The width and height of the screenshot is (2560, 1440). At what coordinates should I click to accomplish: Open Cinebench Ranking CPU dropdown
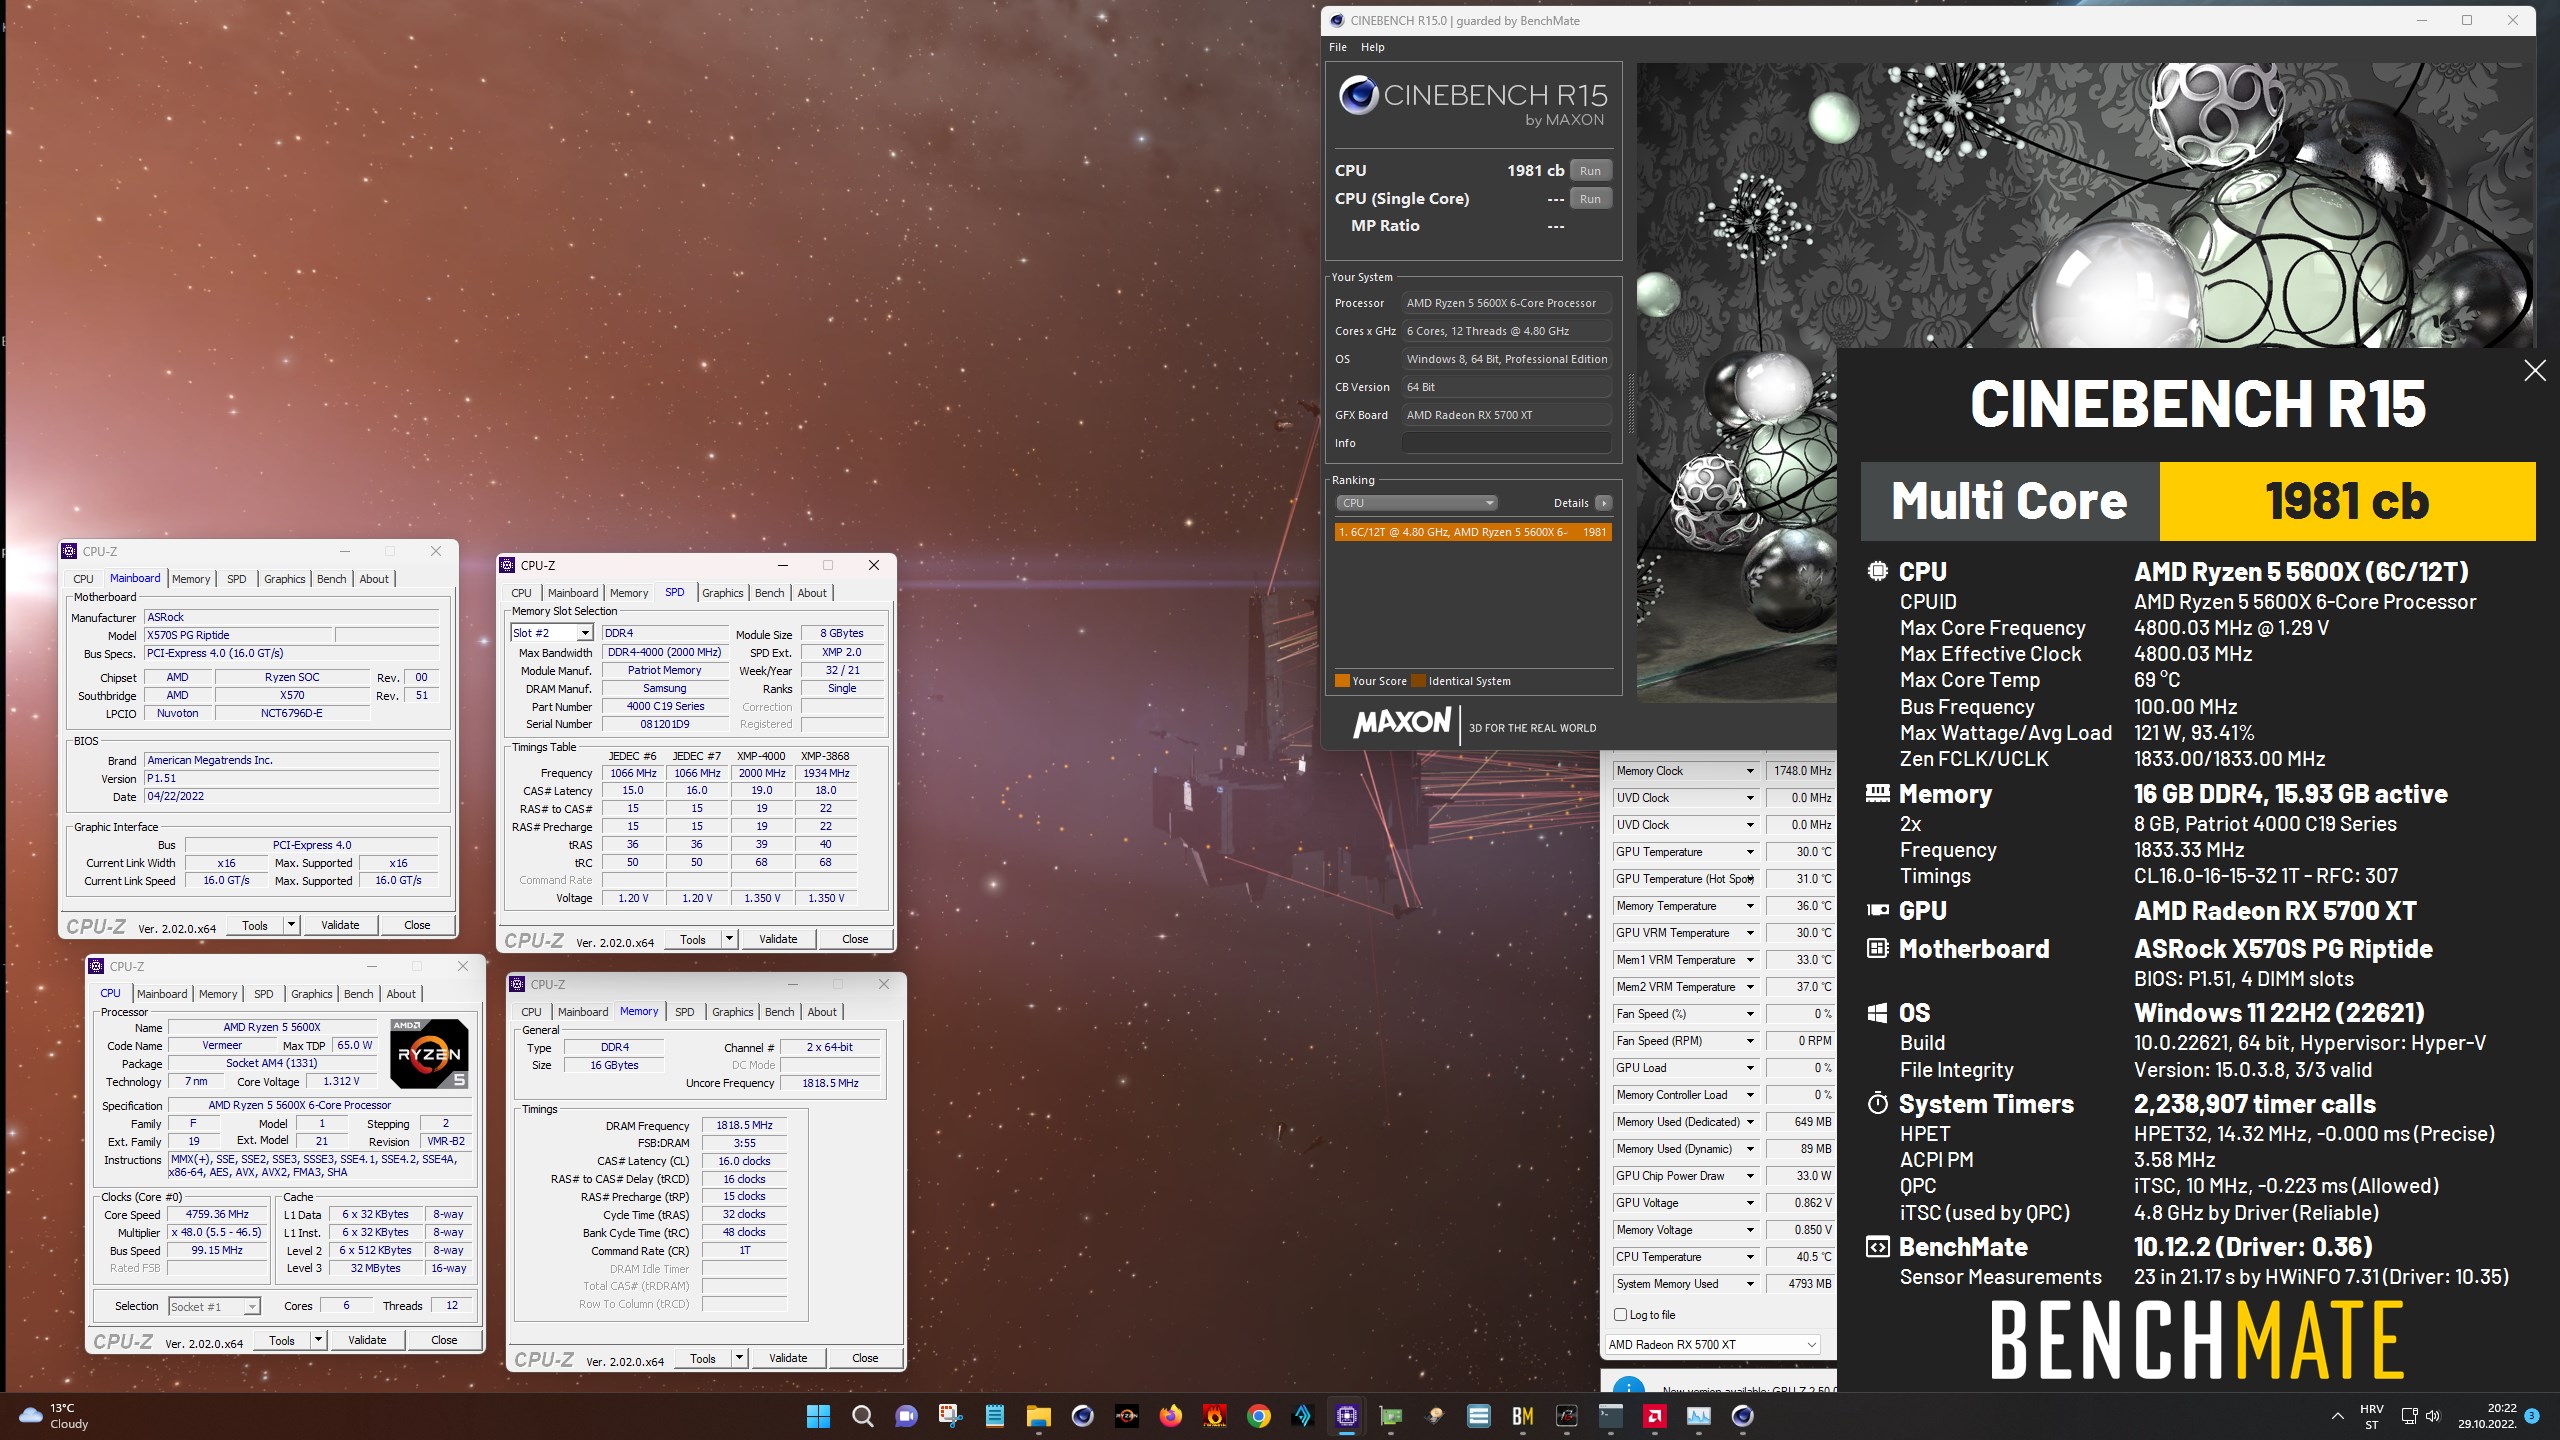[1416, 503]
